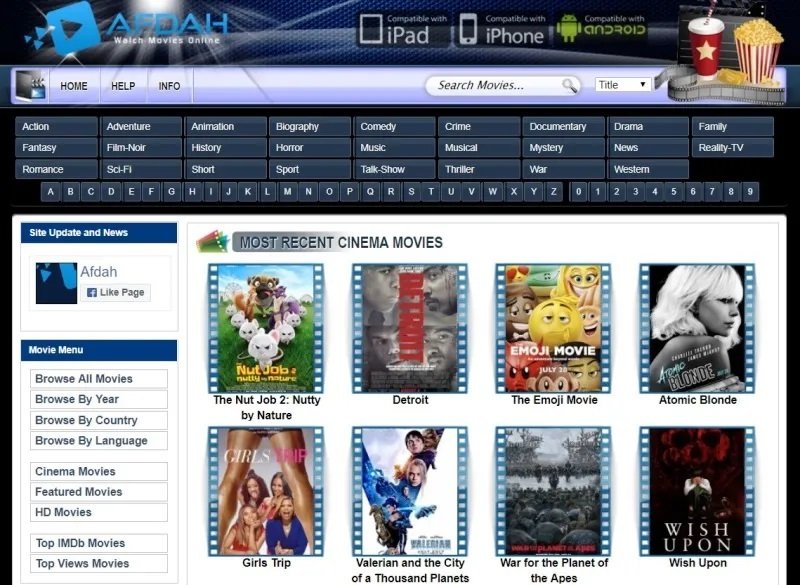Screen dimensions: 800x585
Task: Open the Detroit movie title link
Action: point(410,400)
